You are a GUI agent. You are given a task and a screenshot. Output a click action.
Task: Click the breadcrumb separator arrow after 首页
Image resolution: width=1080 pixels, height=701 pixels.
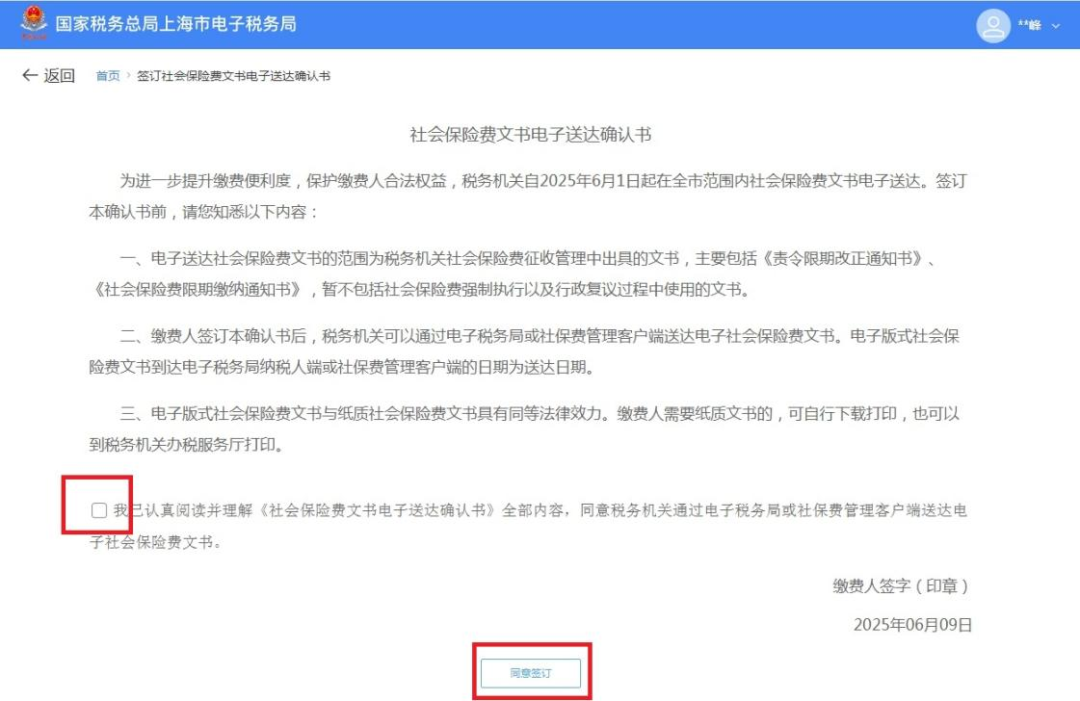129,76
